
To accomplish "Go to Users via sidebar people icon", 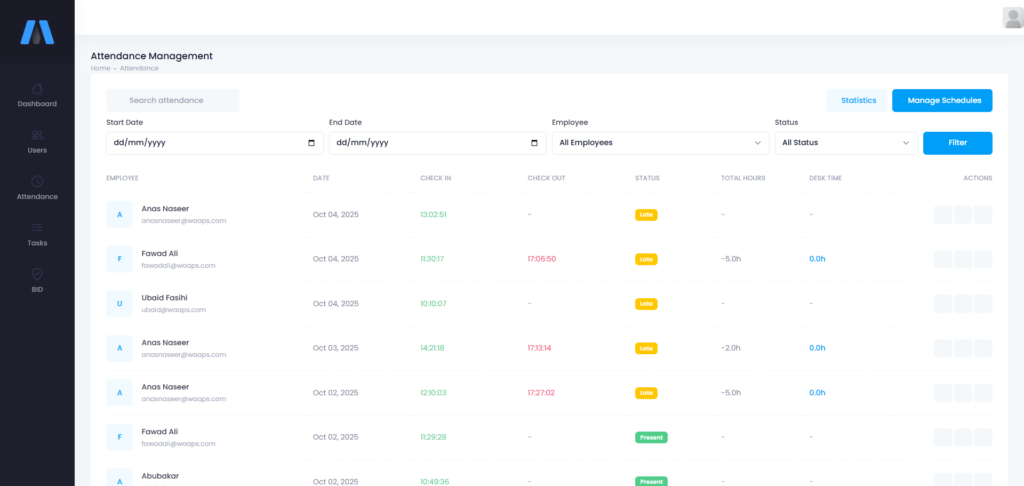I will click(37, 135).
